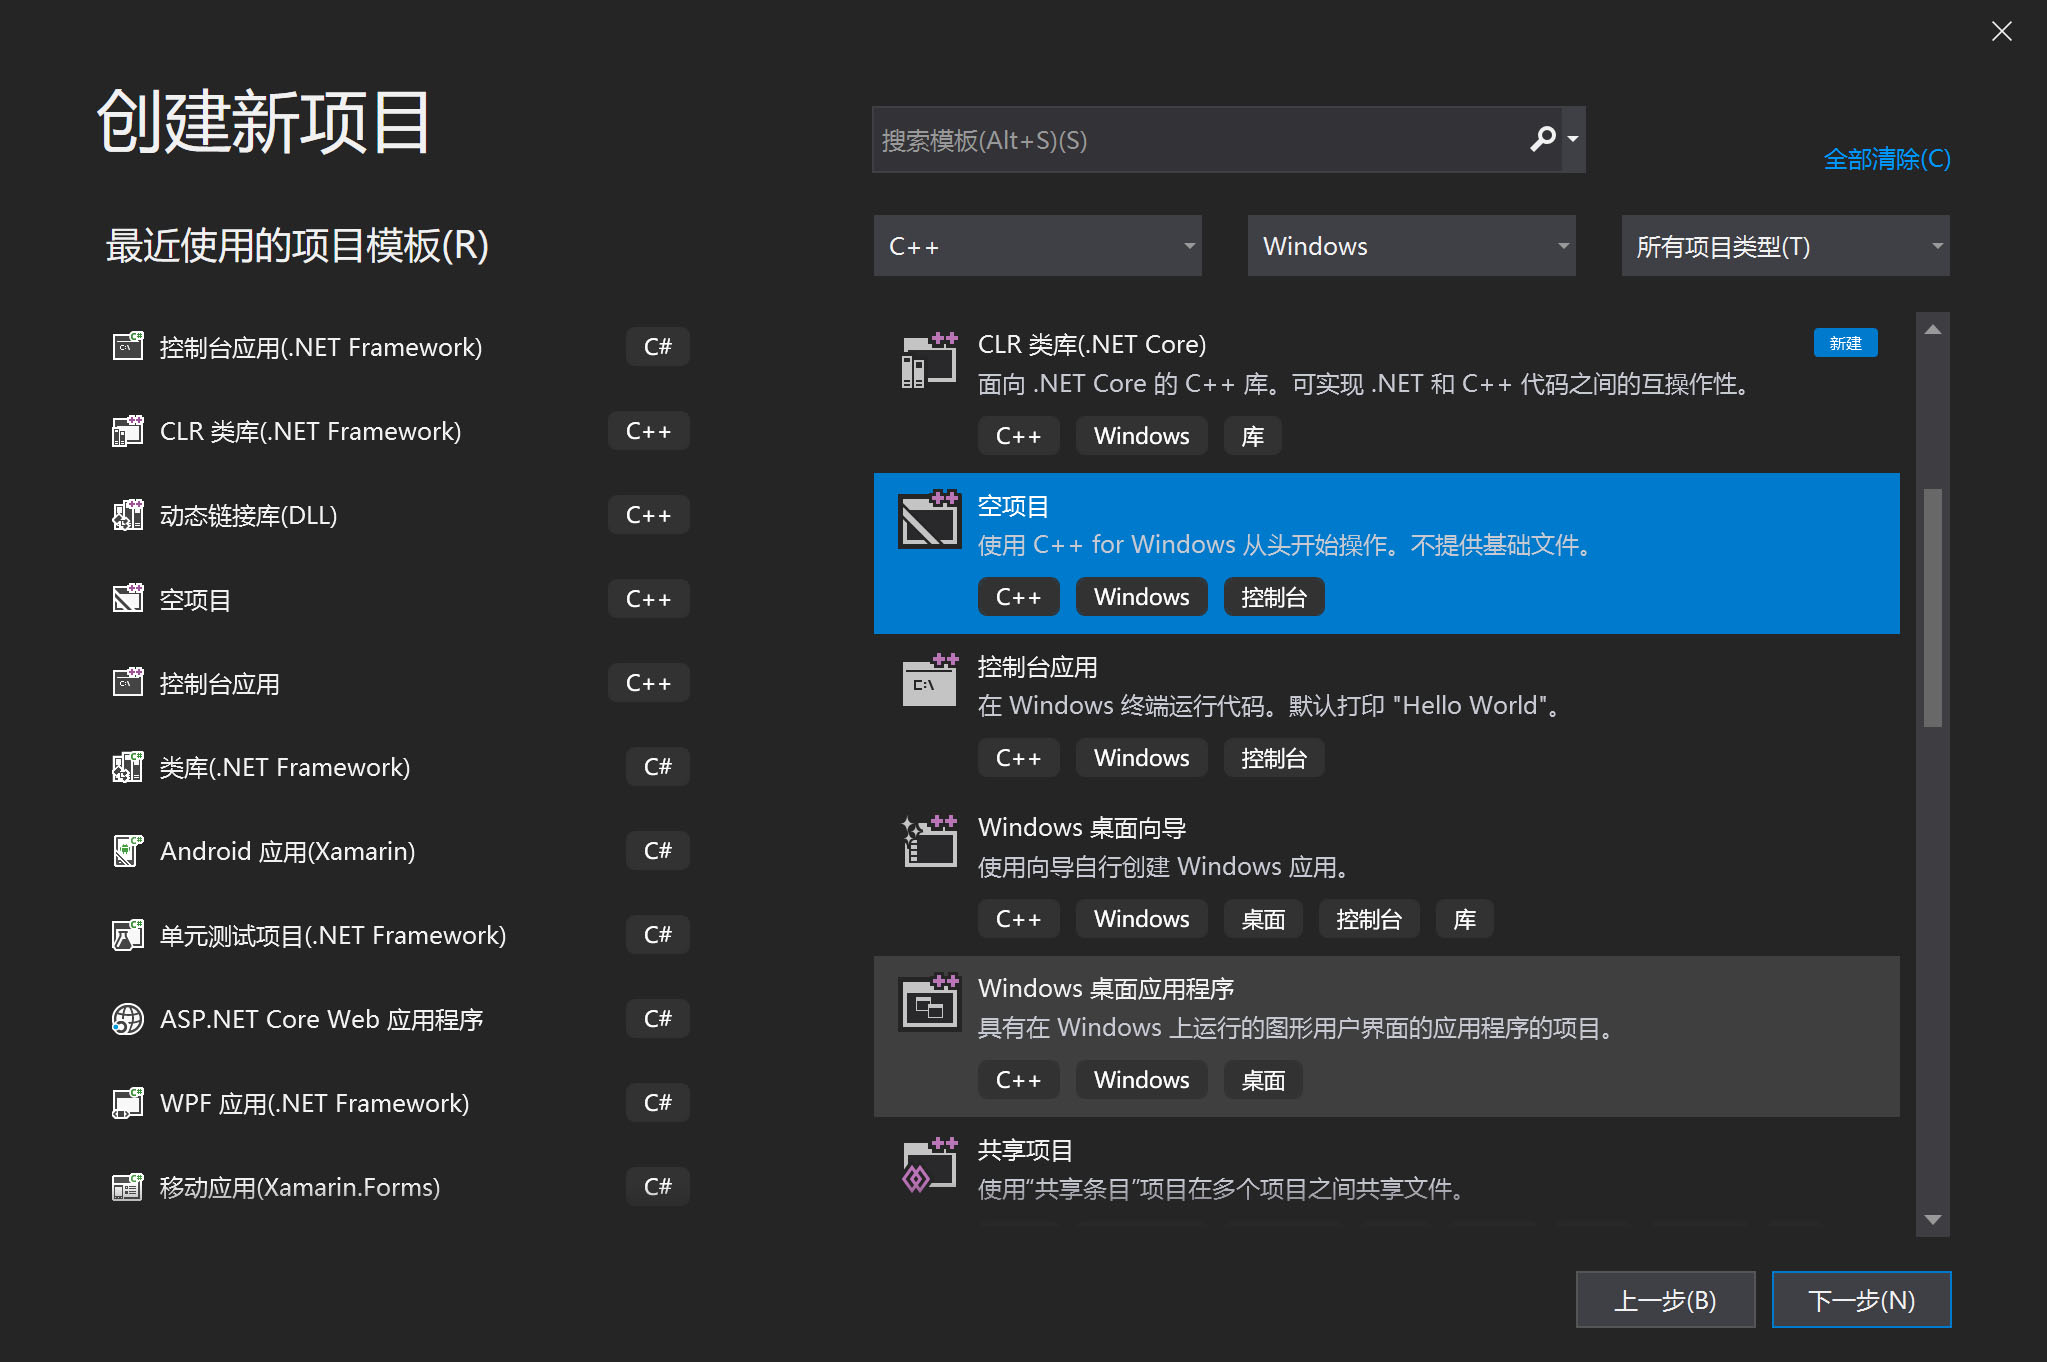Image resolution: width=2047 pixels, height=1362 pixels.
Task: Click the scrollbar up arrow of template list
Action: 1932,329
